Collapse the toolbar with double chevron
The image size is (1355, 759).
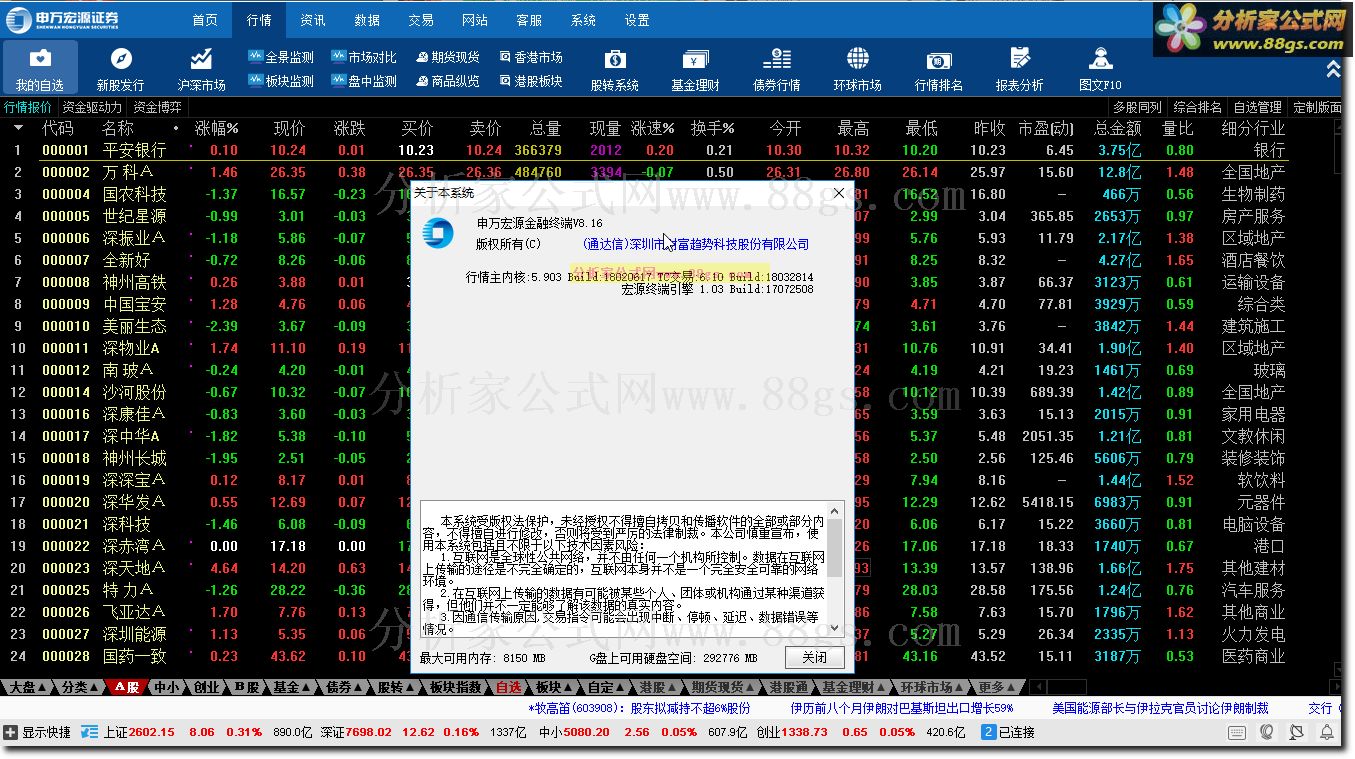(x=1333, y=68)
